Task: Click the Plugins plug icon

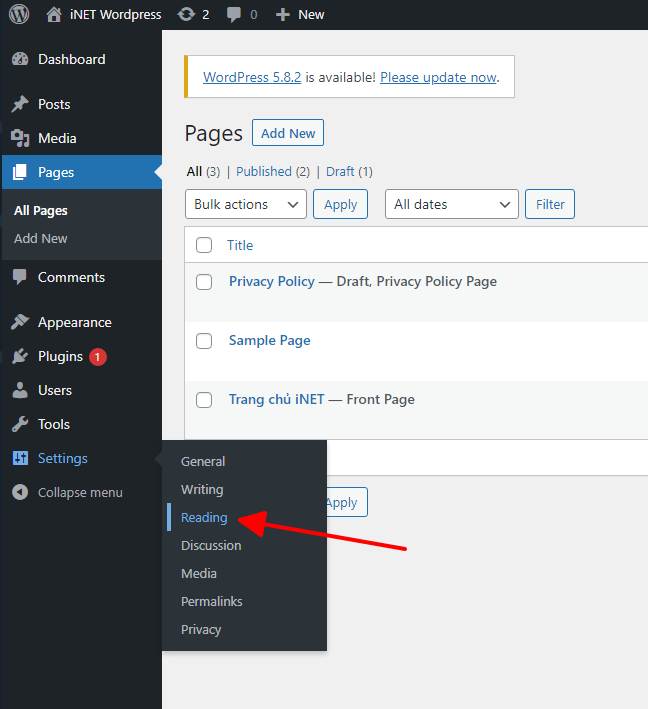Action: 20,356
